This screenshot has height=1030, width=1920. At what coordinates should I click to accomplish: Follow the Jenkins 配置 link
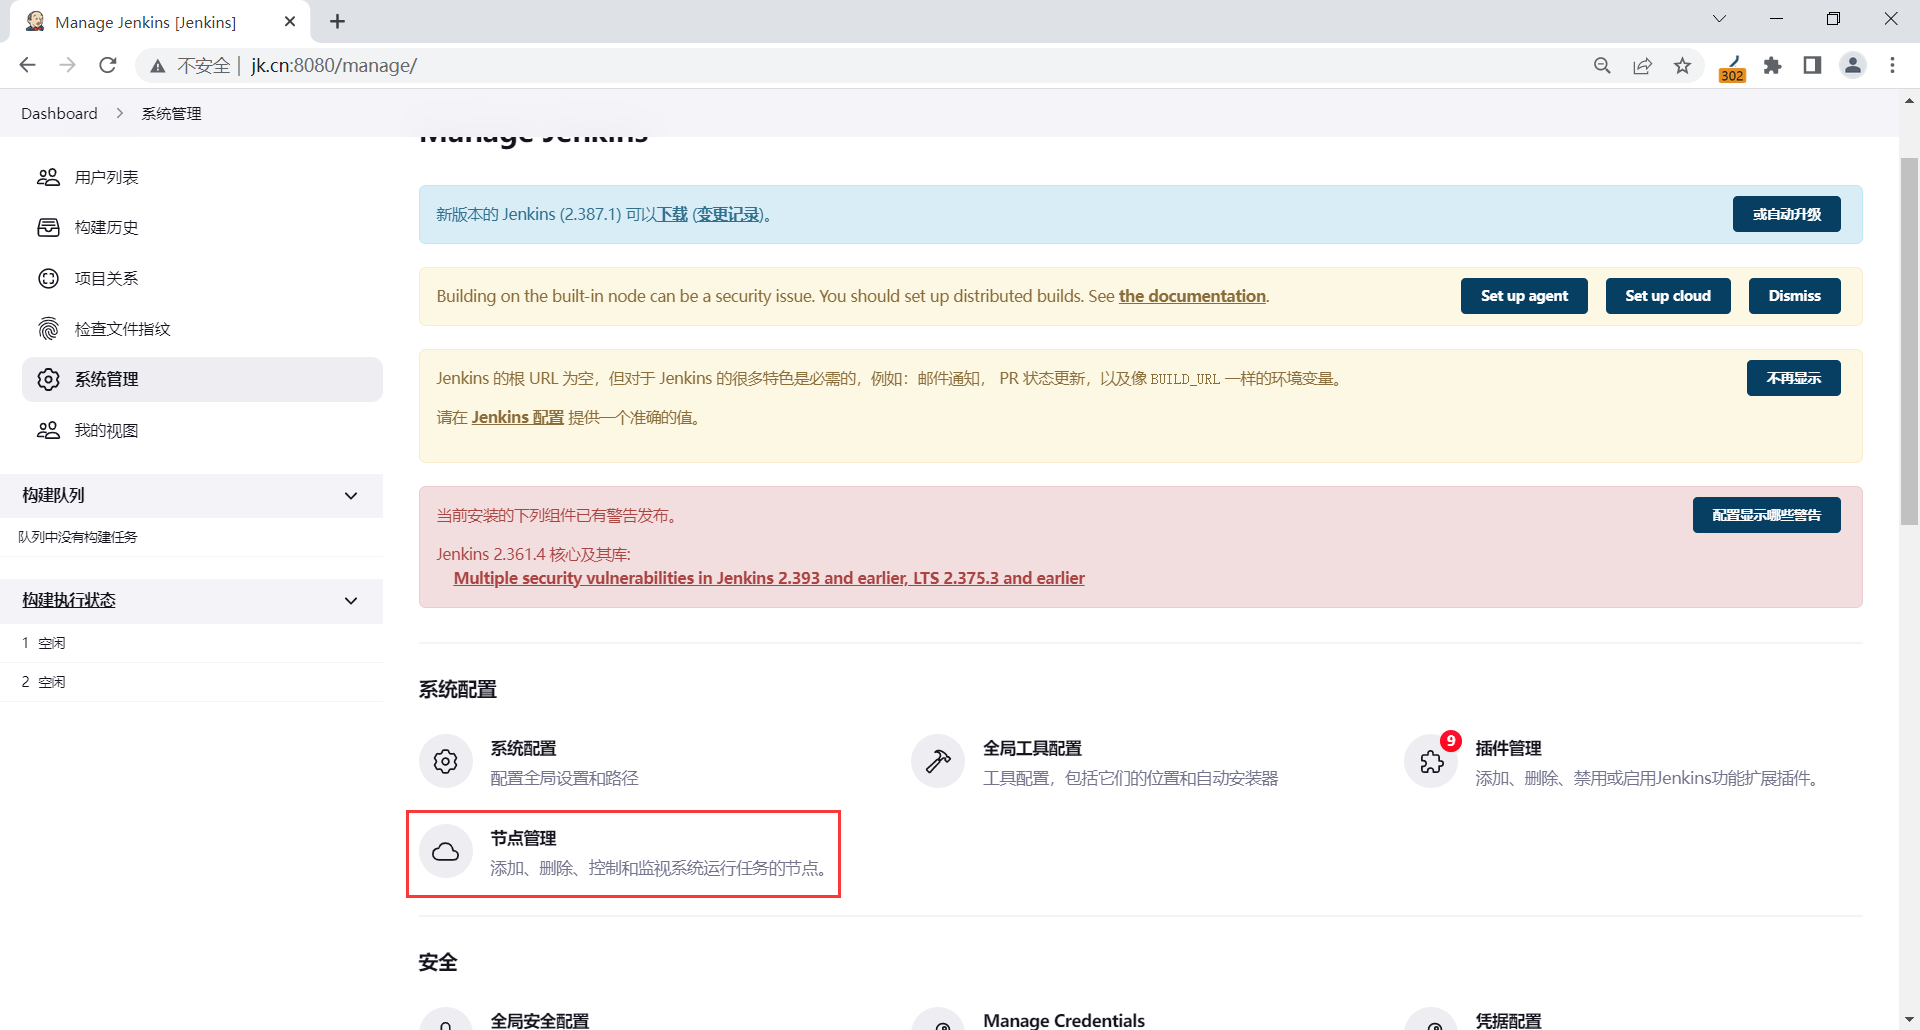click(518, 417)
